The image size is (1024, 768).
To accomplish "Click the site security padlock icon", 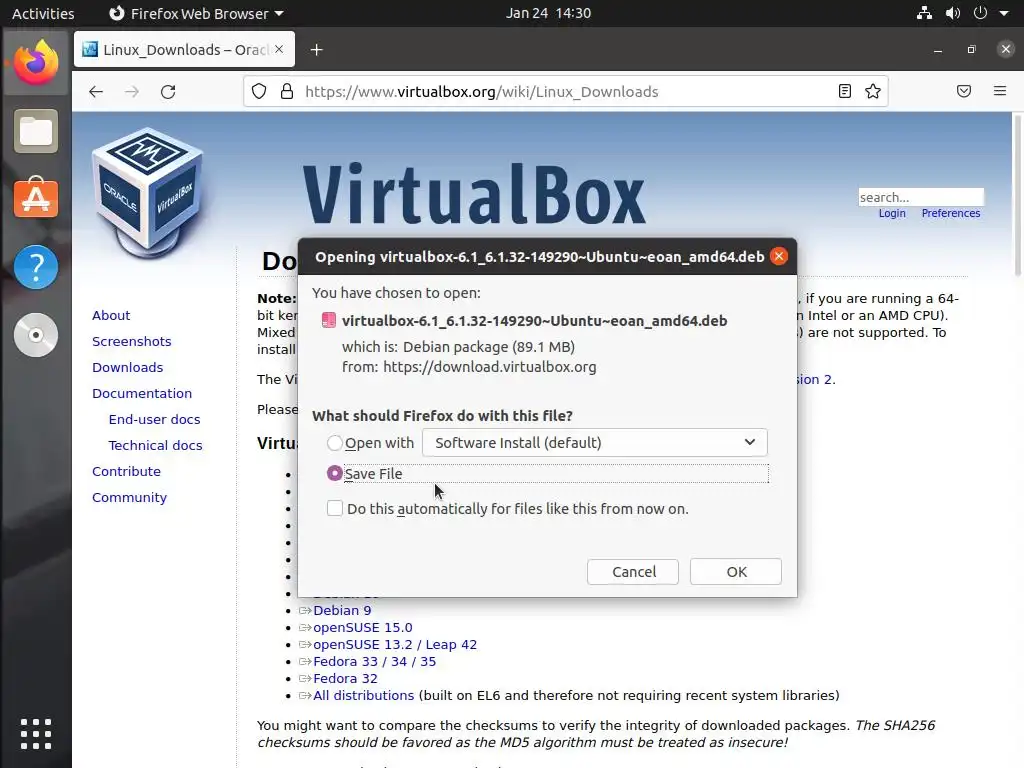I will pos(287,91).
